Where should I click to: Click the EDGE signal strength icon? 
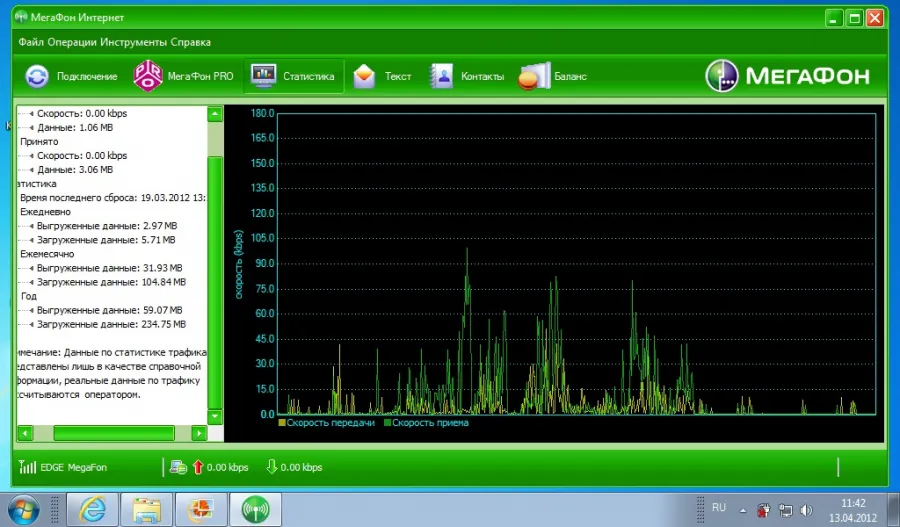point(27,467)
